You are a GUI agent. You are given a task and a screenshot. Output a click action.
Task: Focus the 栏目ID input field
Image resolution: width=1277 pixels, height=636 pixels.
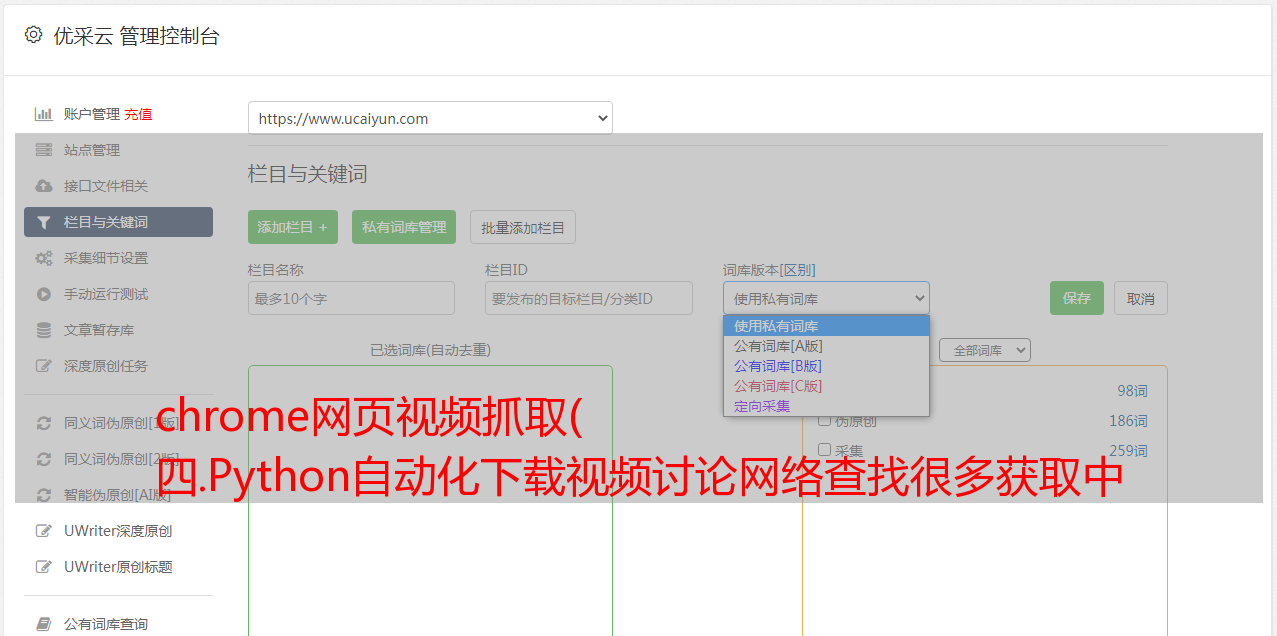pyautogui.click(x=589, y=298)
